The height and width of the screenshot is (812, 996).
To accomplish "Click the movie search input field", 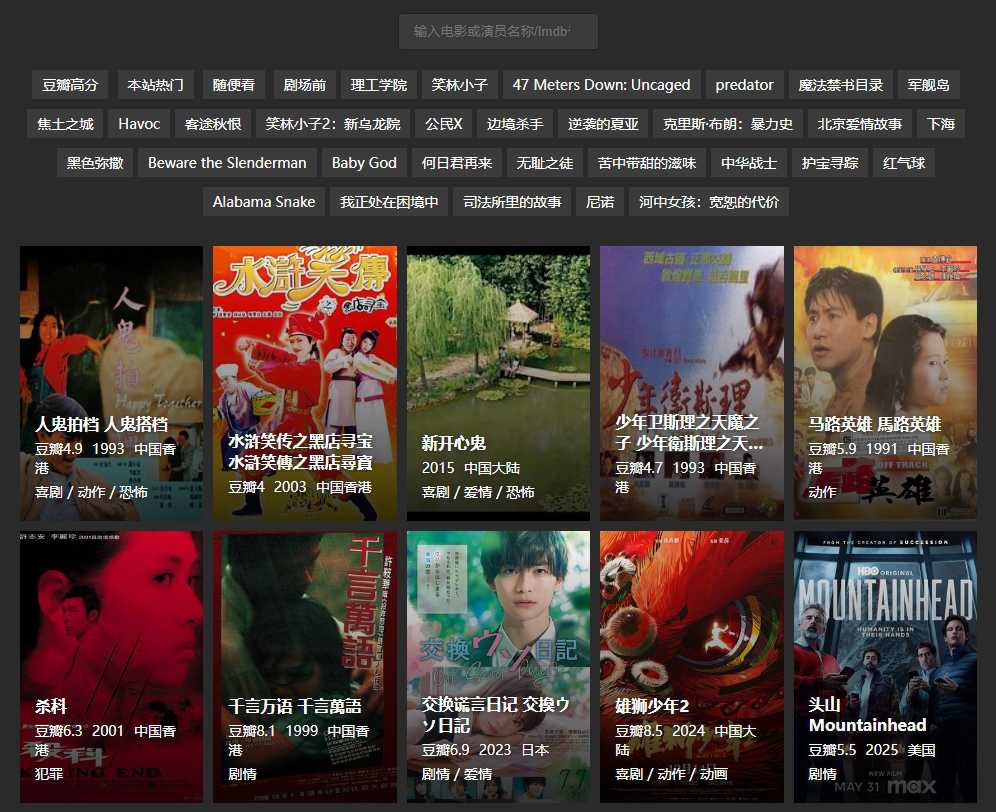I will (x=497, y=31).
